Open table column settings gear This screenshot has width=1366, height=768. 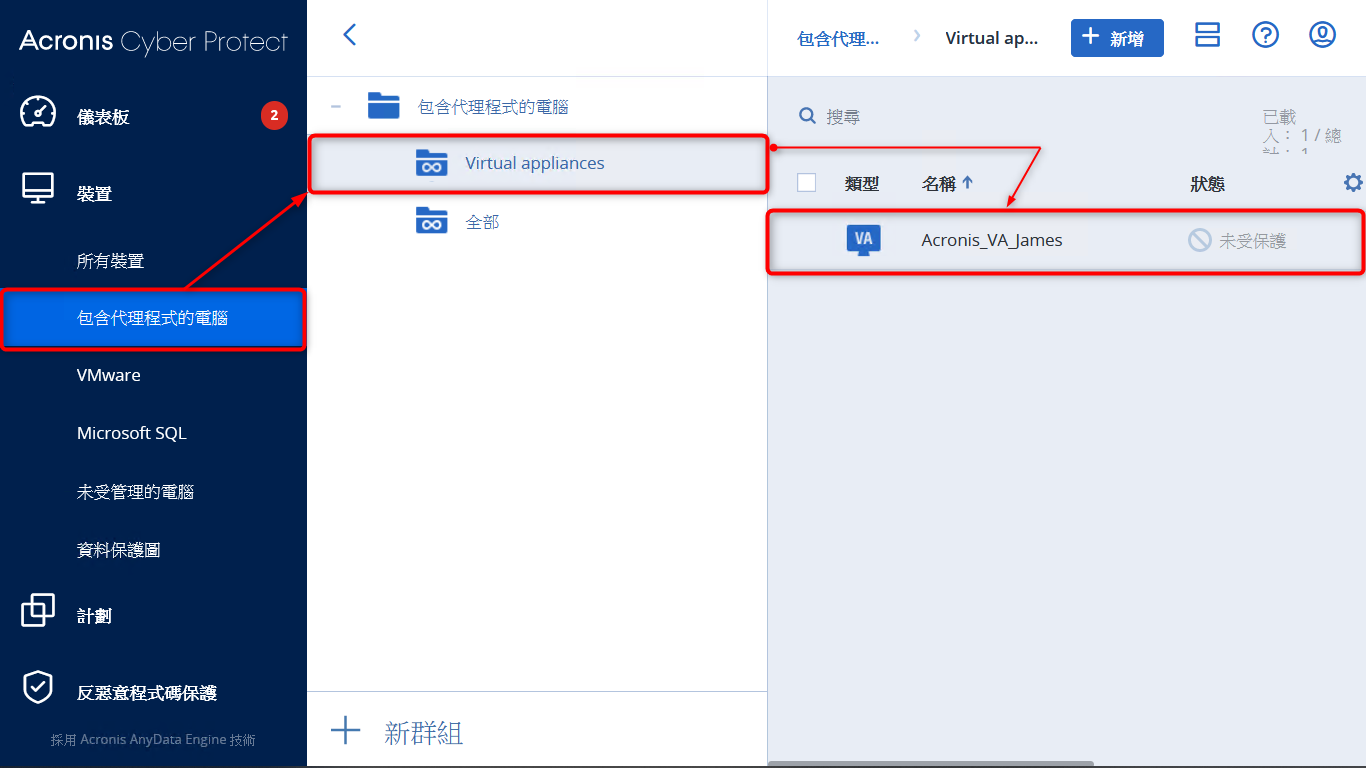point(1353,182)
